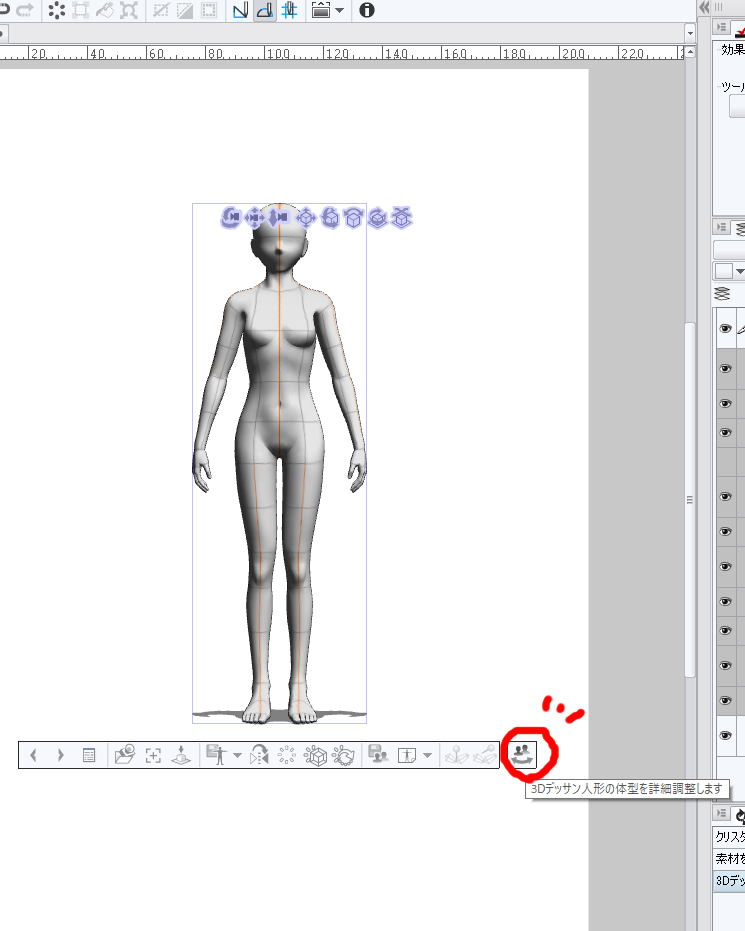This screenshot has width=745, height=931.
Task: Click the Show Selection Border icon
Action: click(x=209, y=10)
